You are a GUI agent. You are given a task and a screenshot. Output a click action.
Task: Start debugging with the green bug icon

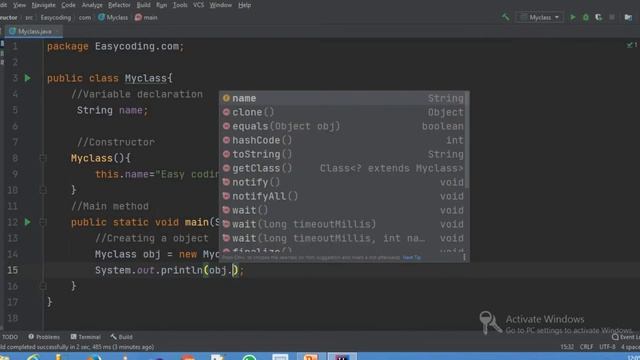tap(586, 17)
